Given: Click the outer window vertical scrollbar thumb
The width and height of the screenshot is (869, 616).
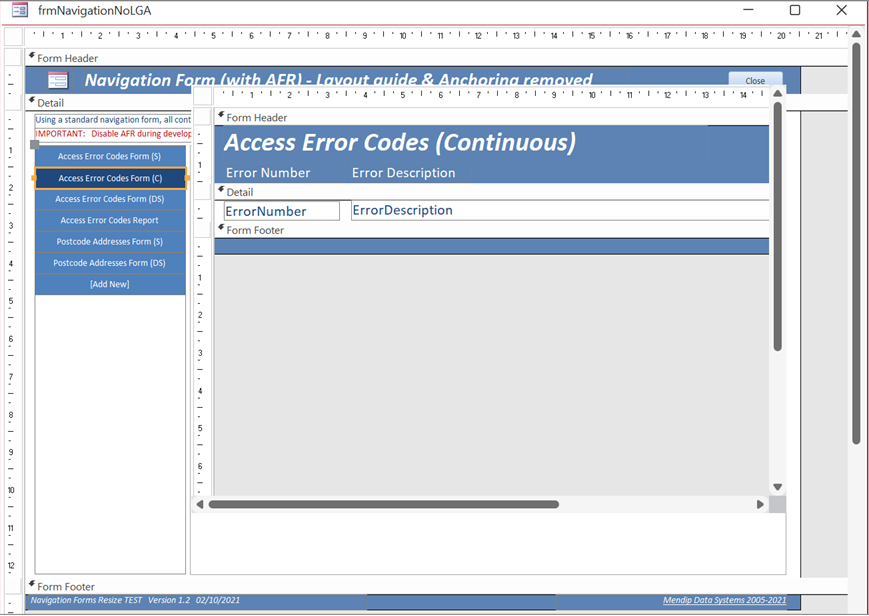Looking at the screenshot, I should 856,243.
